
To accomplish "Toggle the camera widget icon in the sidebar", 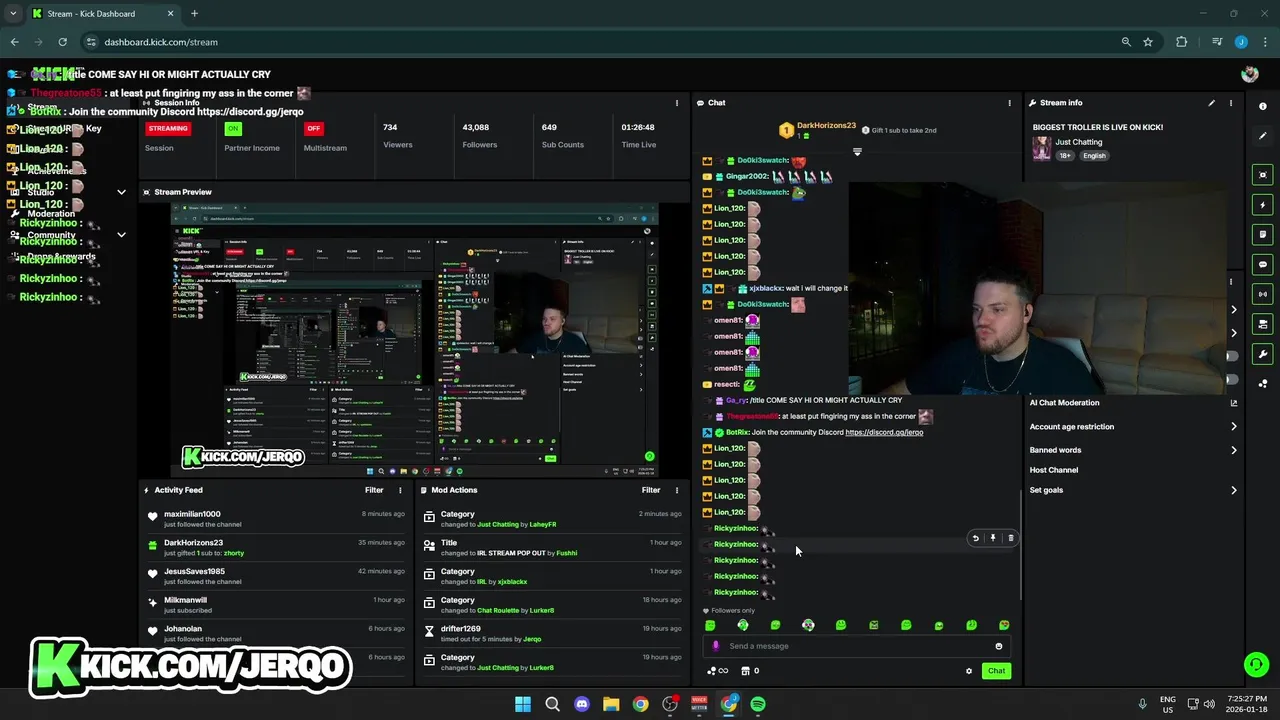I will [x=1263, y=324].
